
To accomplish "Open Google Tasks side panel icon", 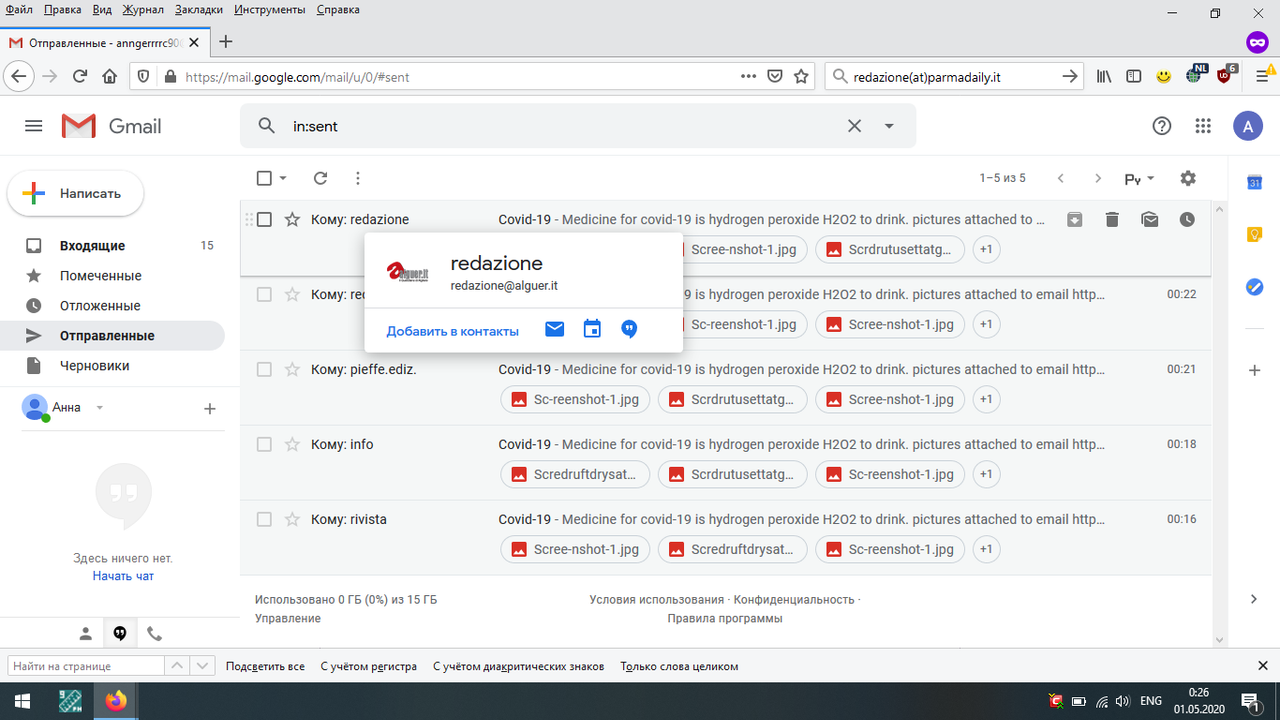I will (x=1254, y=287).
